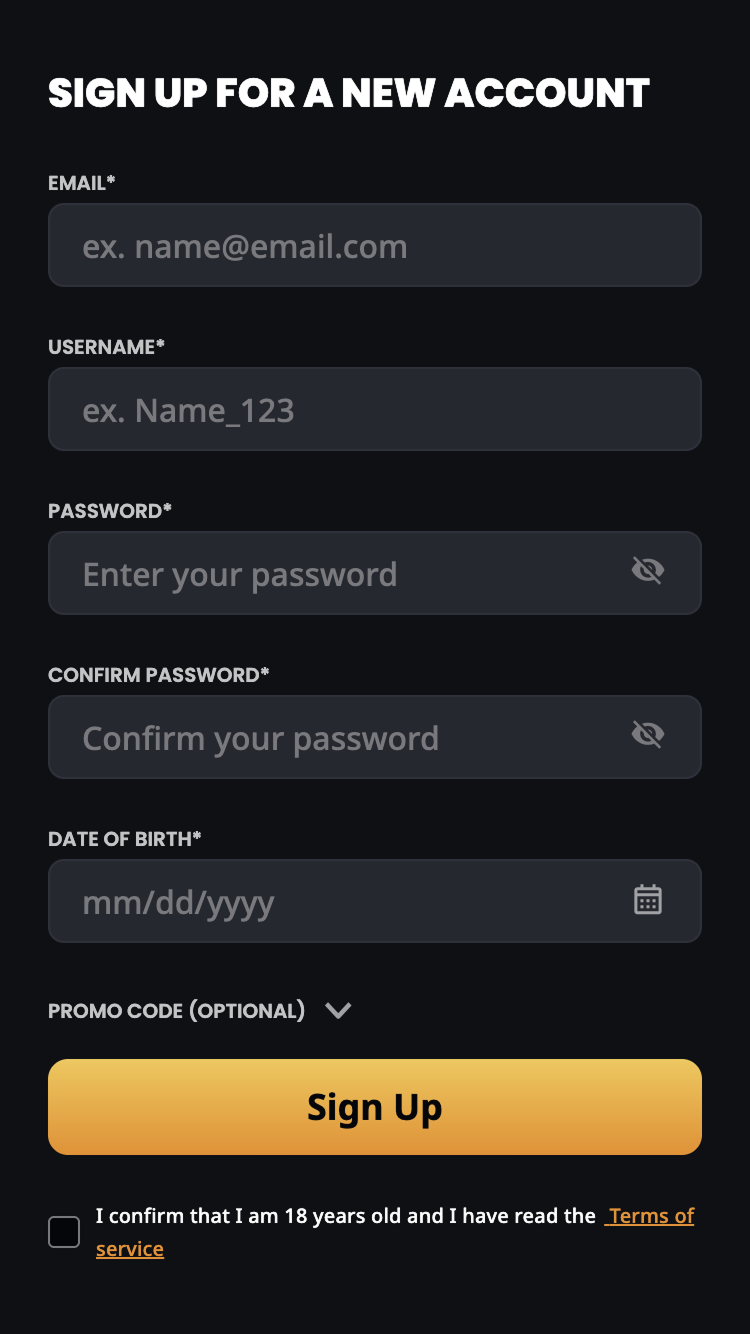The image size is (750, 1334).
Task: Click the yellow Sign Up button
Action: 375,1107
